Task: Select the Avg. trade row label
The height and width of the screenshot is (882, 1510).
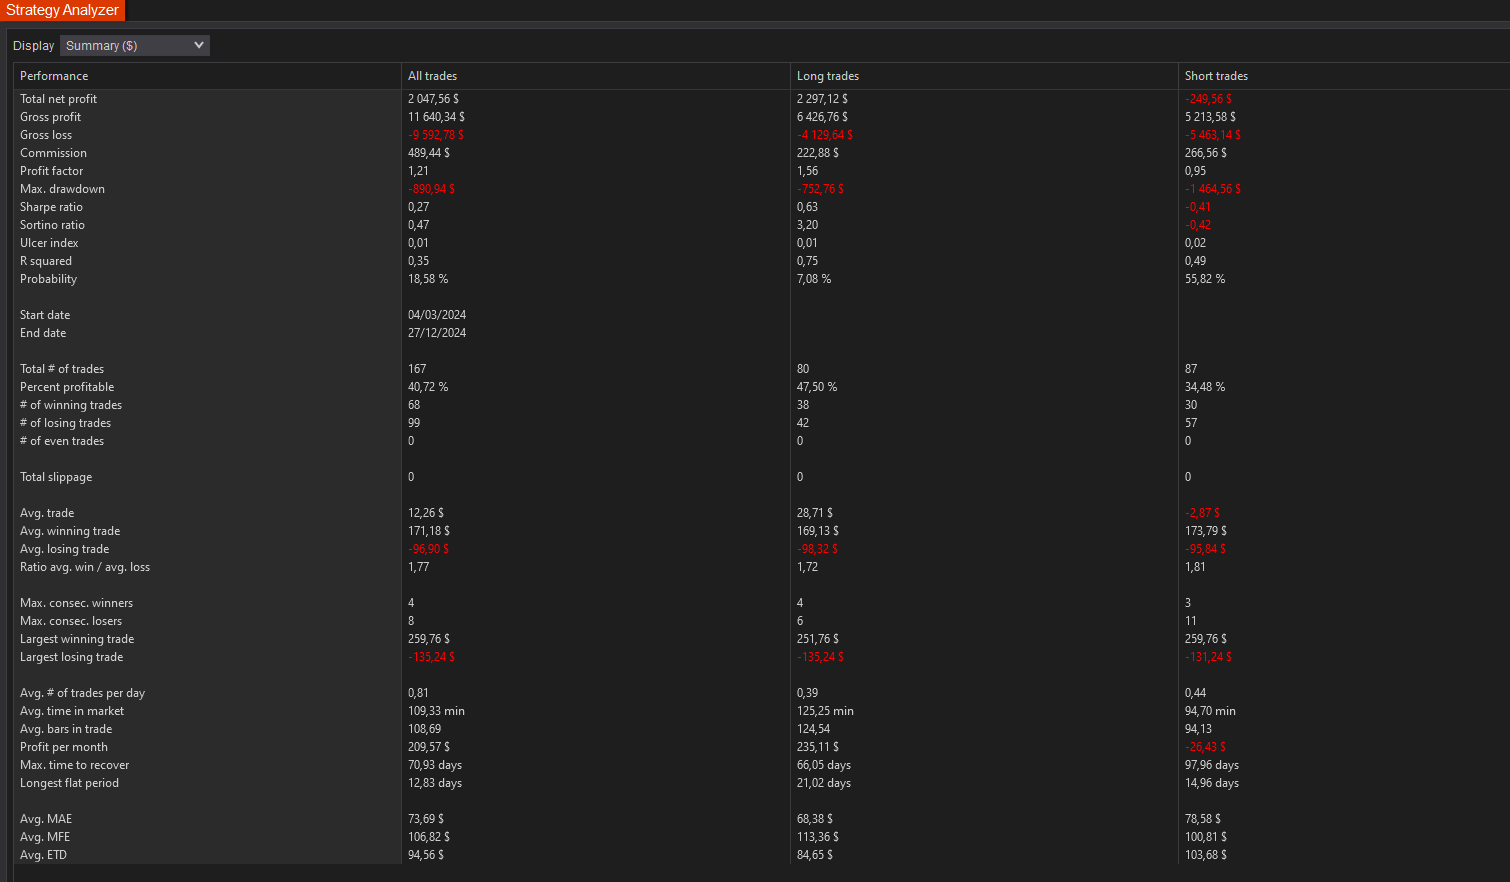Action: pos(47,513)
